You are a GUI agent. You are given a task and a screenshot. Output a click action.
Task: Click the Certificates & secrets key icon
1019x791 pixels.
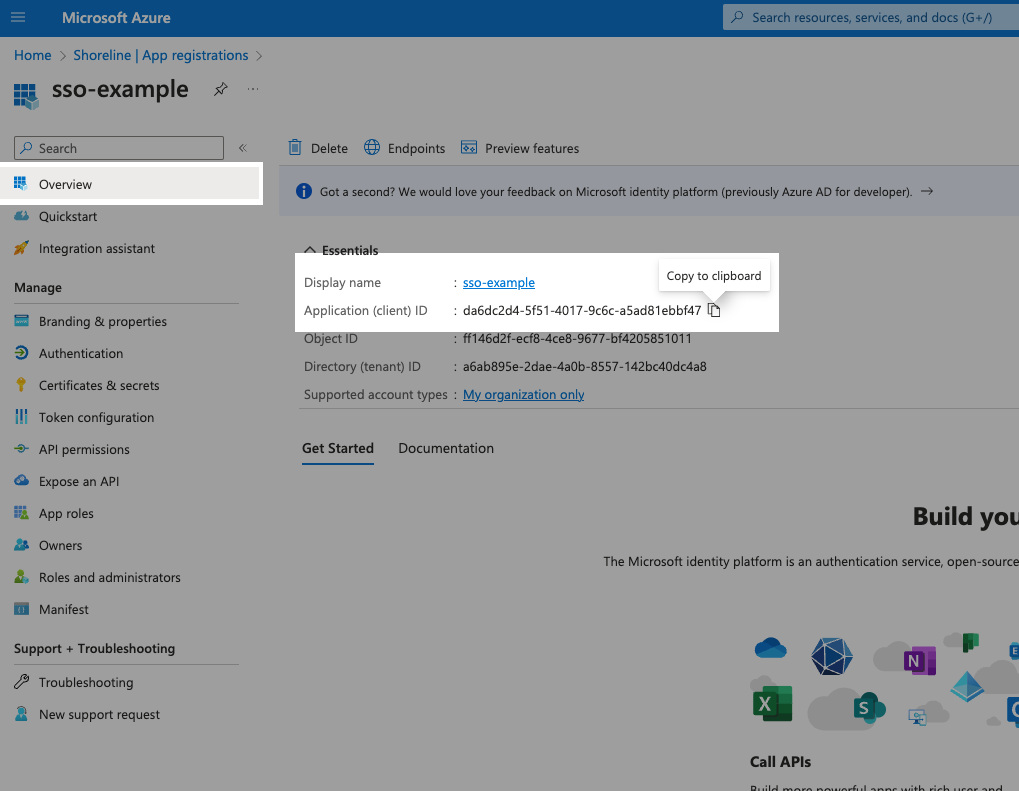tap(21, 385)
